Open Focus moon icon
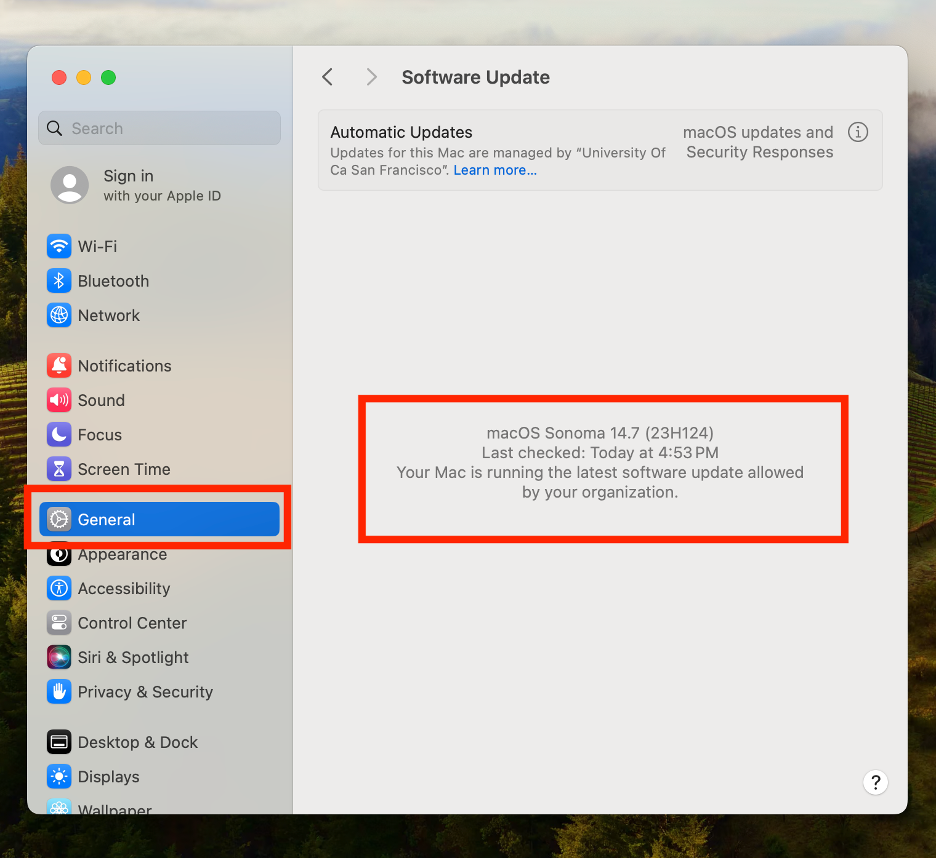Image resolution: width=936 pixels, height=858 pixels. (x=59, y=435)
